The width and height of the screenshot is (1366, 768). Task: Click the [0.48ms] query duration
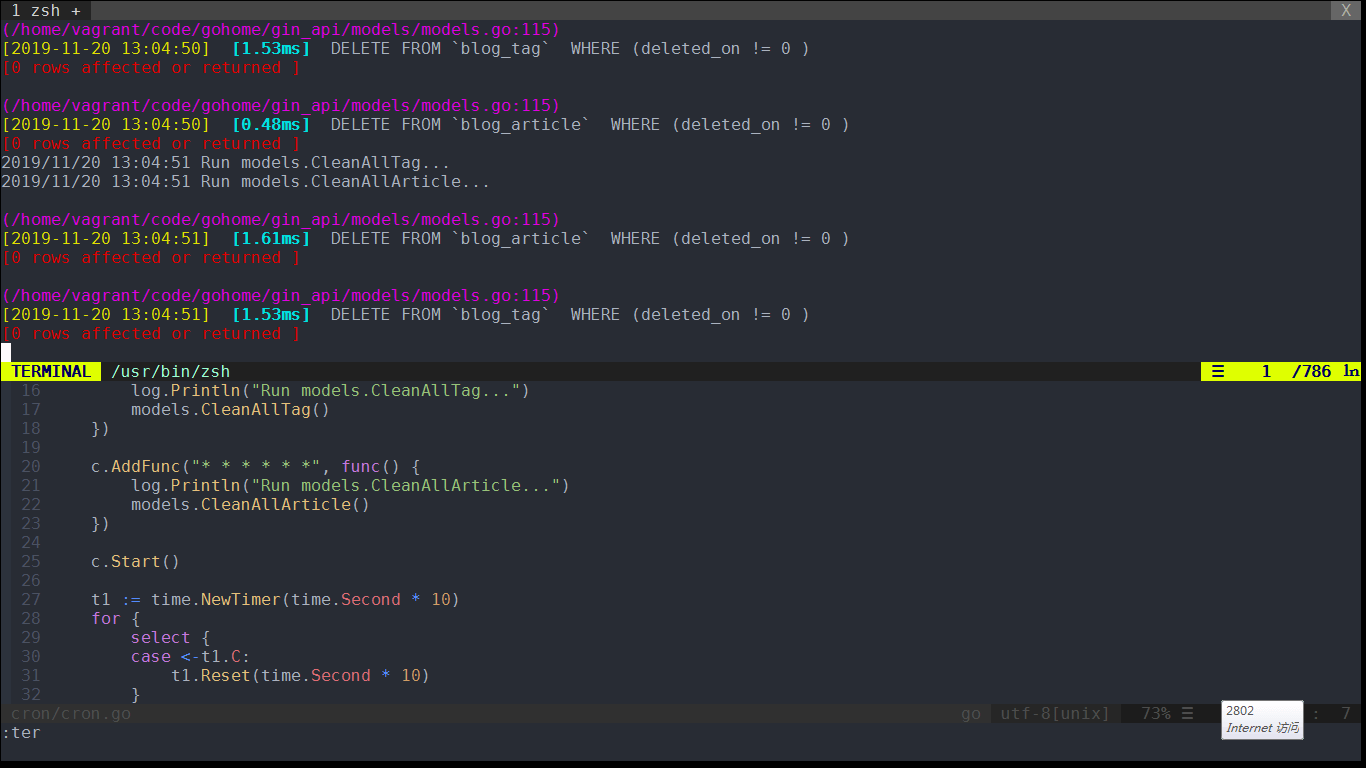271,125
